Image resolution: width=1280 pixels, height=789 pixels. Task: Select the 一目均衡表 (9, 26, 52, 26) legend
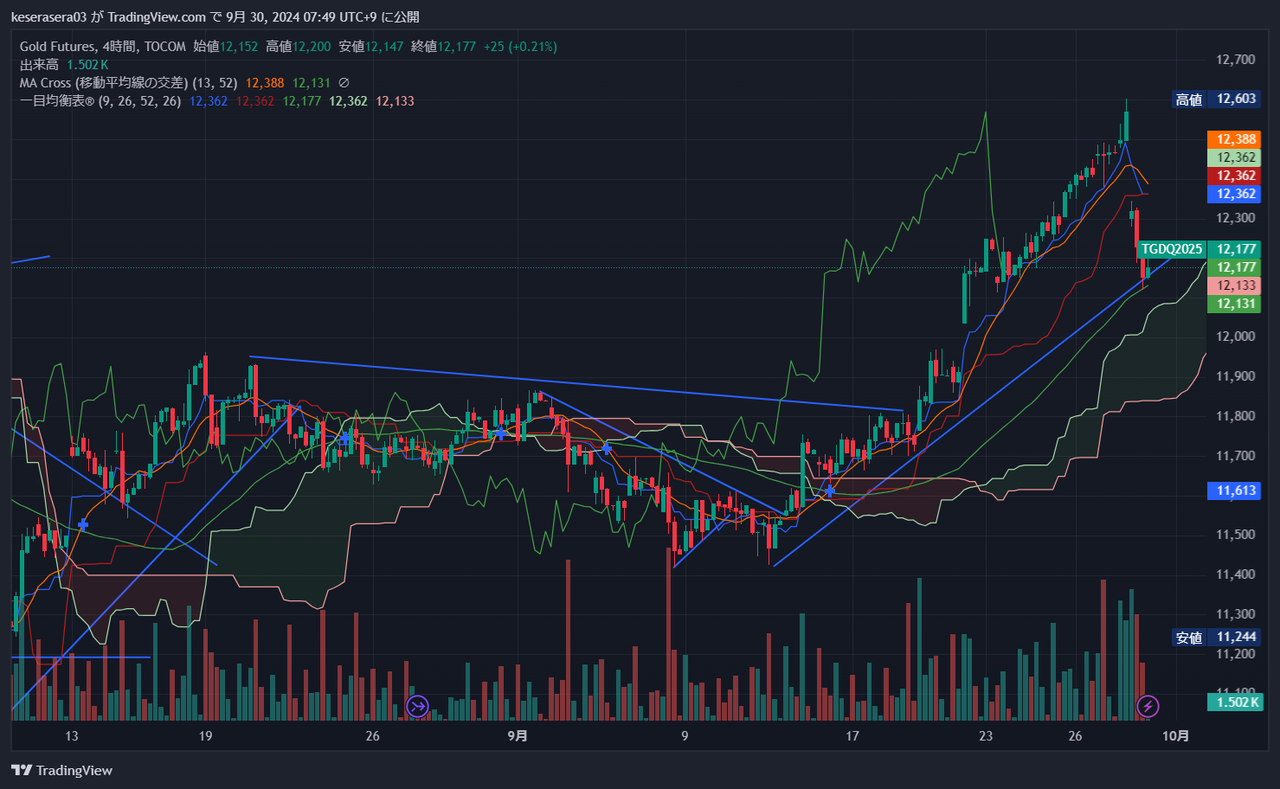[100, 101]
